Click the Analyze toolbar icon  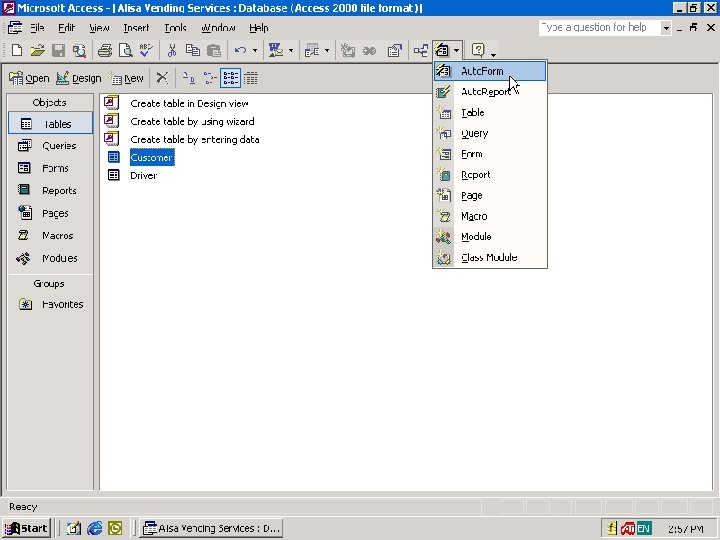(x=312, y=51)
